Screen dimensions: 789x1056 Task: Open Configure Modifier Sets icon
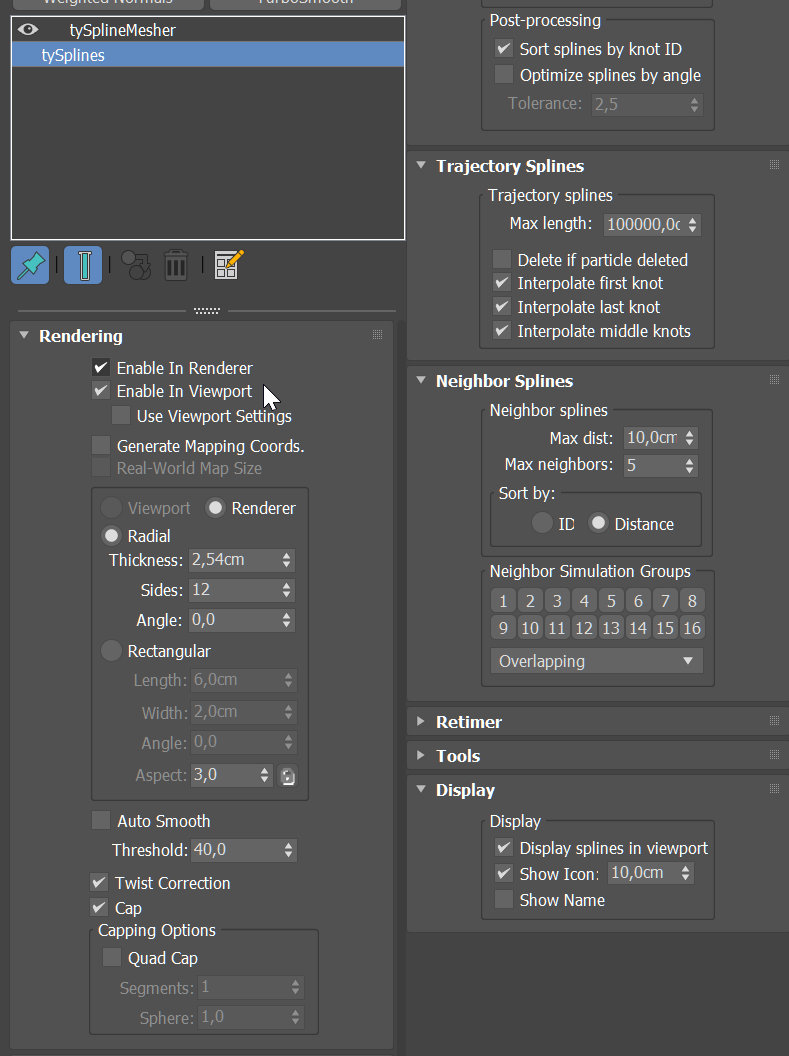click(229, 265)
